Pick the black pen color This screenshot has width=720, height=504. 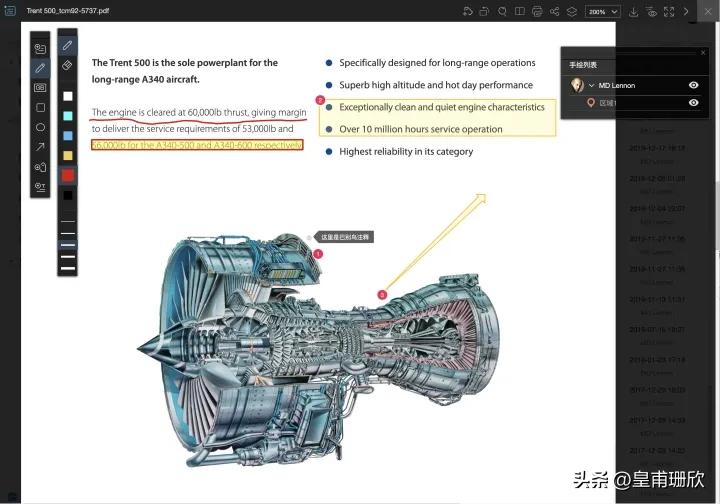point(68,196)
